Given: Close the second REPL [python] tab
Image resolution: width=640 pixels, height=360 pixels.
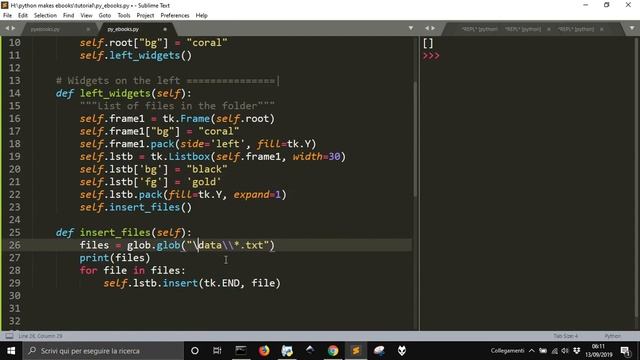Looking at the screenshot, I should [549, 29].
